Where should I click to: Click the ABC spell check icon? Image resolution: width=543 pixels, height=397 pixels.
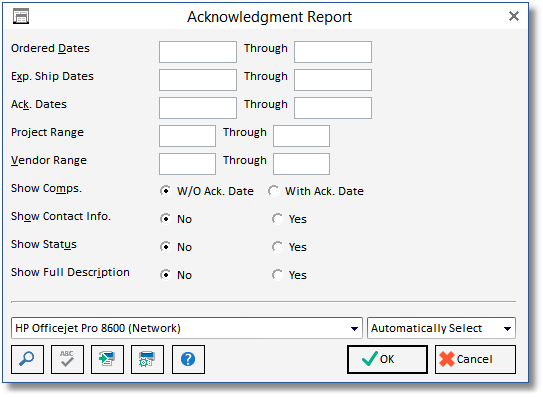tap(67, 359)
